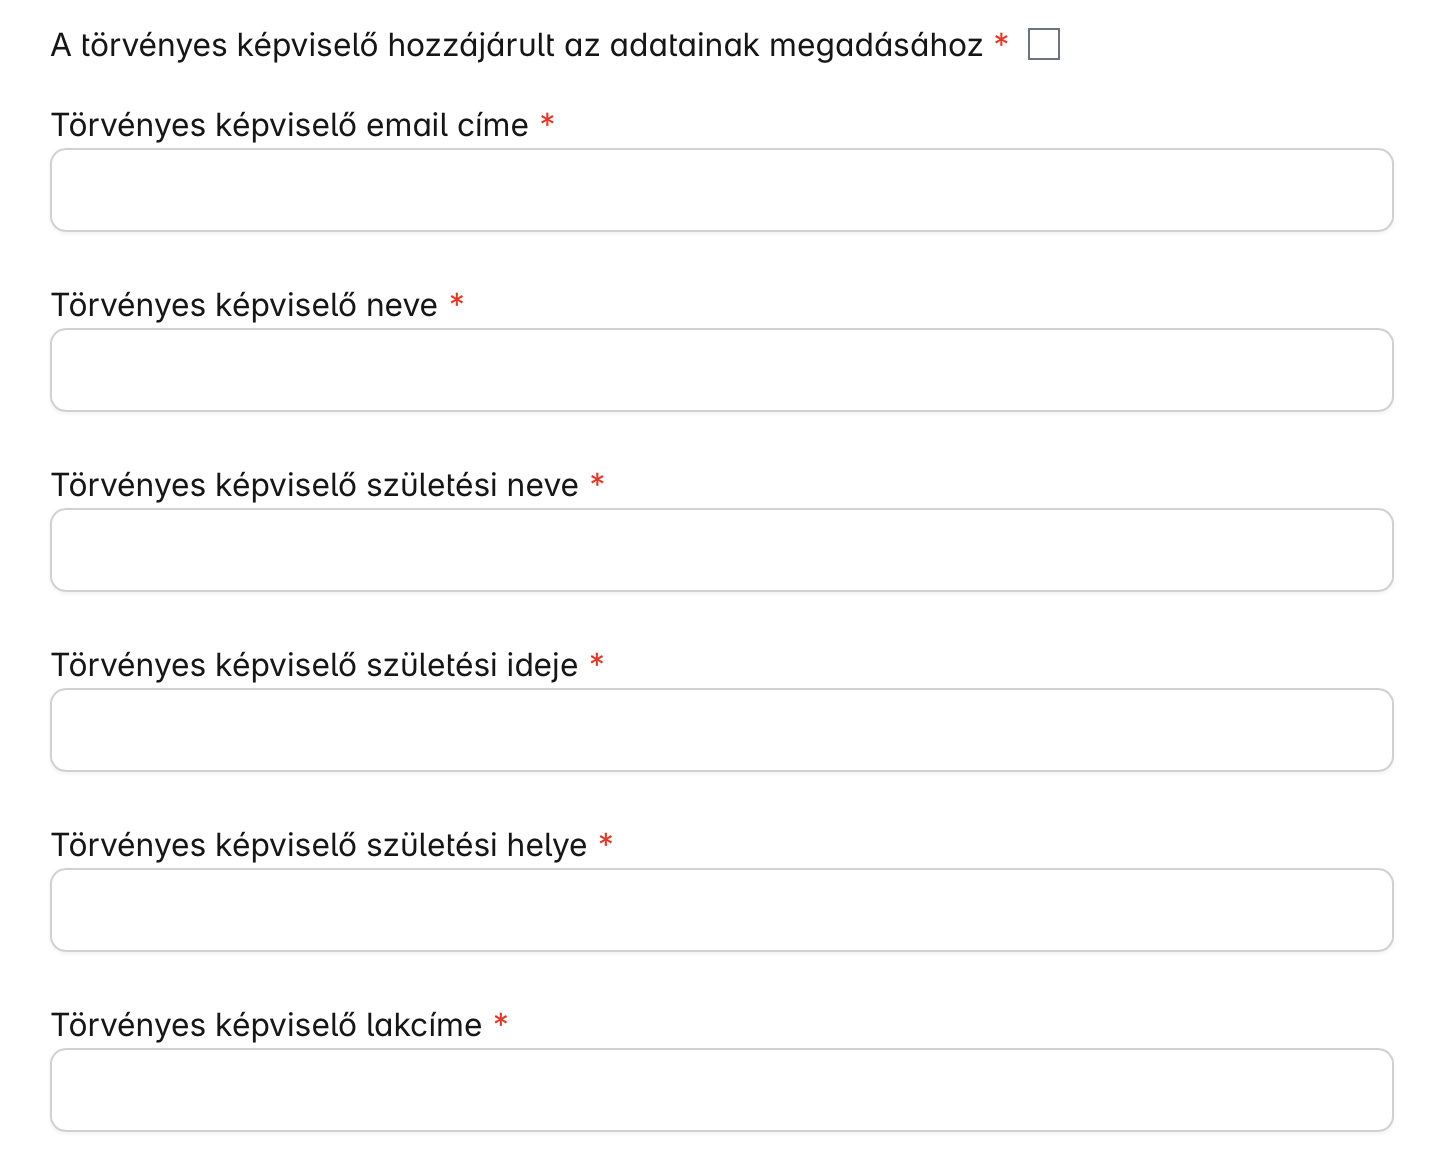Focus the 'Törvényes képviselő email címe' input field
The height and width of the screenshot is (1174, 1456).
(721, 190)
